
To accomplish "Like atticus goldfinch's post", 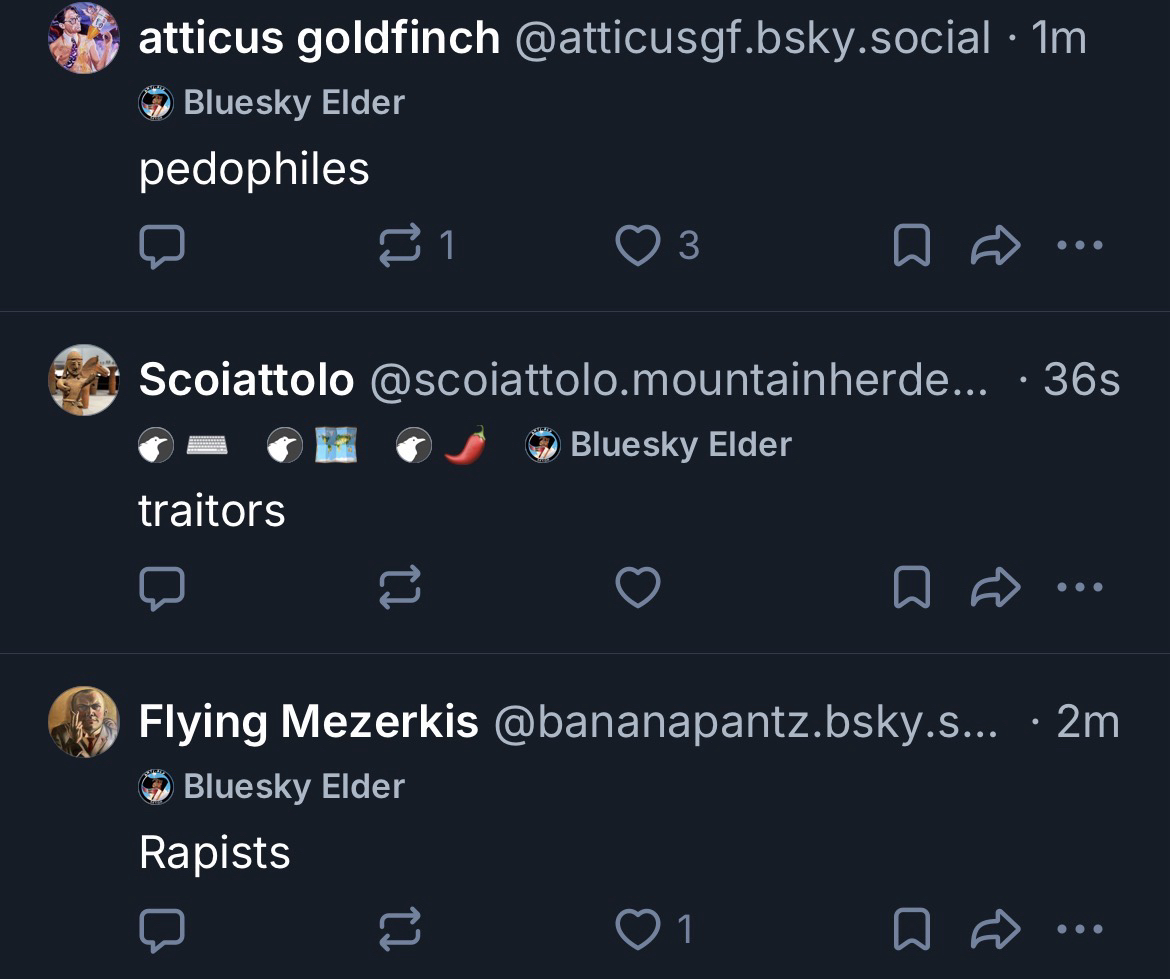I will [x=638, y=245].
